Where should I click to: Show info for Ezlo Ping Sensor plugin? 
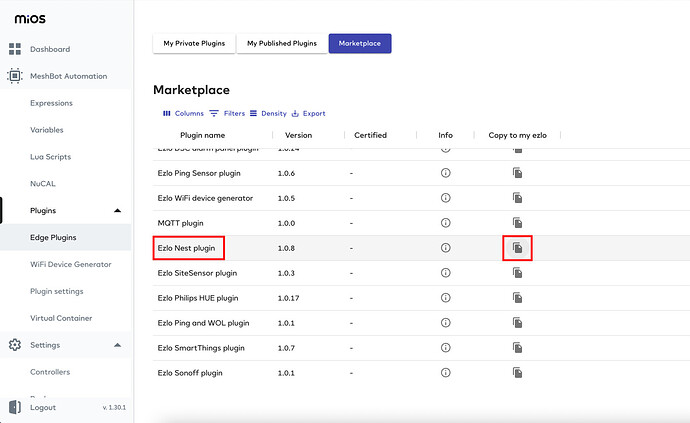coord(445,173)
